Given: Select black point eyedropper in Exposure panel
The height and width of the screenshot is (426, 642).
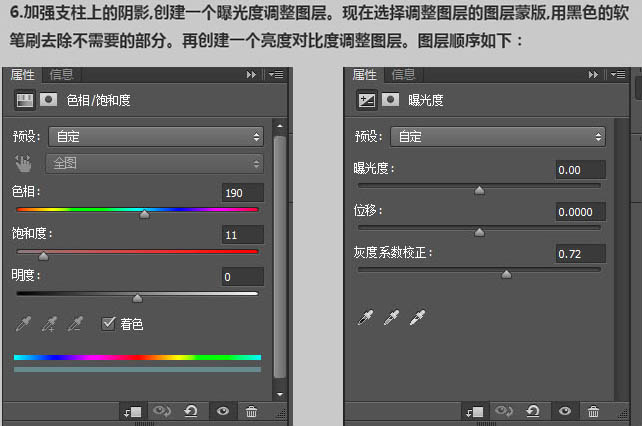Looking at the screenshot, I should point(366,317).
